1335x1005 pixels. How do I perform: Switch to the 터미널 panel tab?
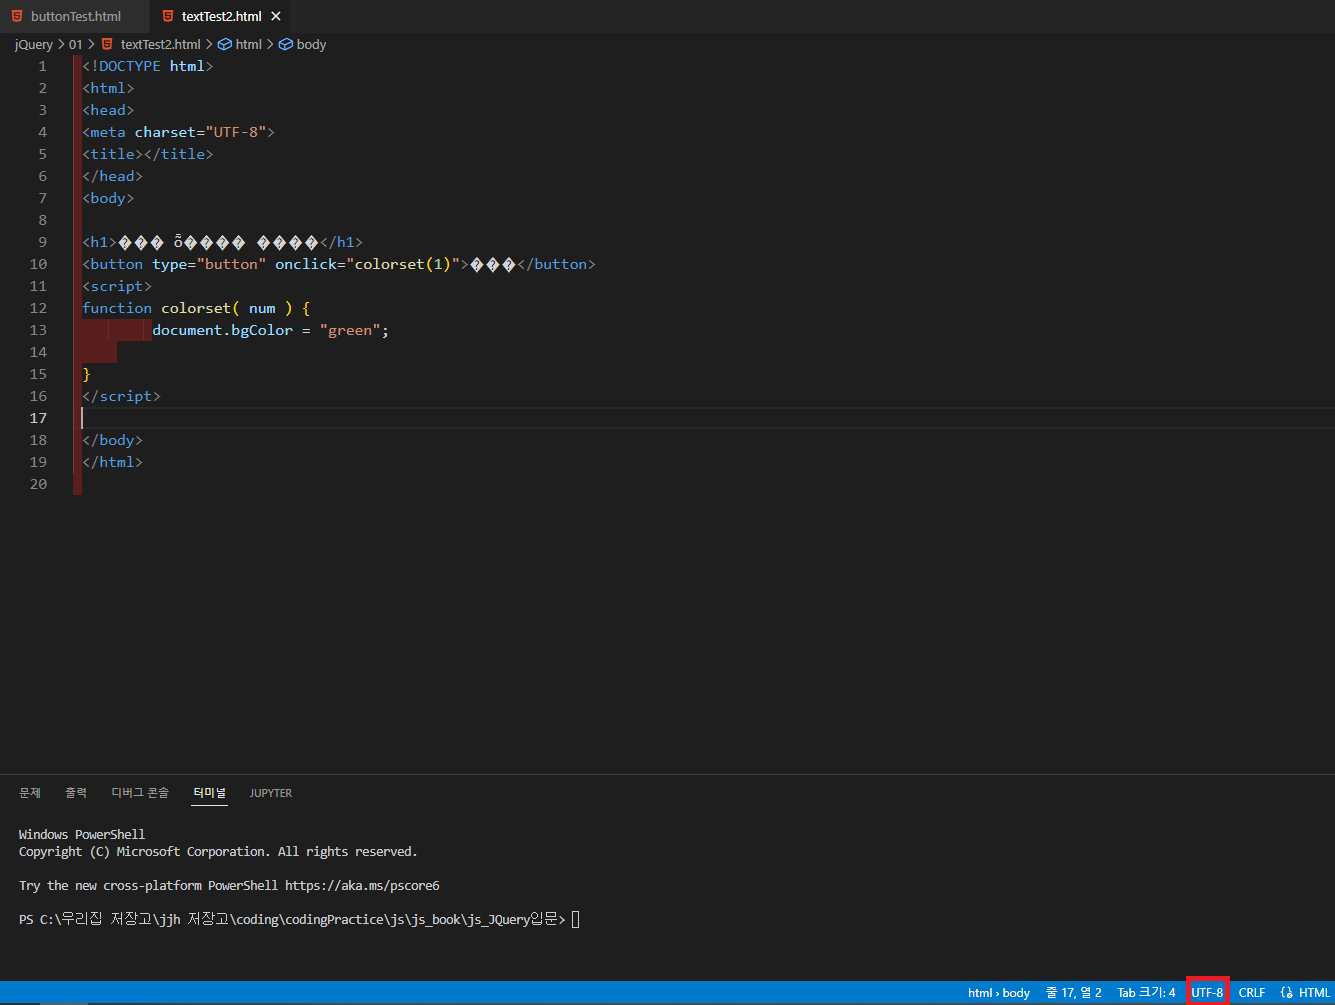tap(209, 792)
